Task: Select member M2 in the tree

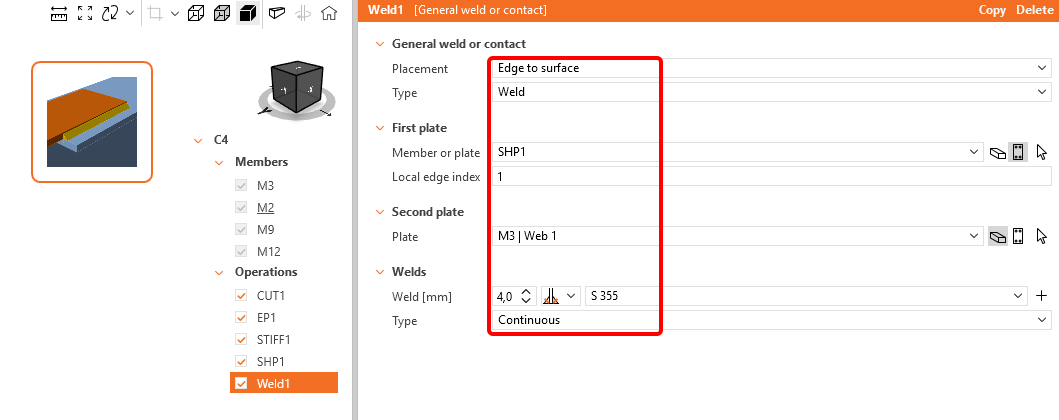Action: (265, 208)
